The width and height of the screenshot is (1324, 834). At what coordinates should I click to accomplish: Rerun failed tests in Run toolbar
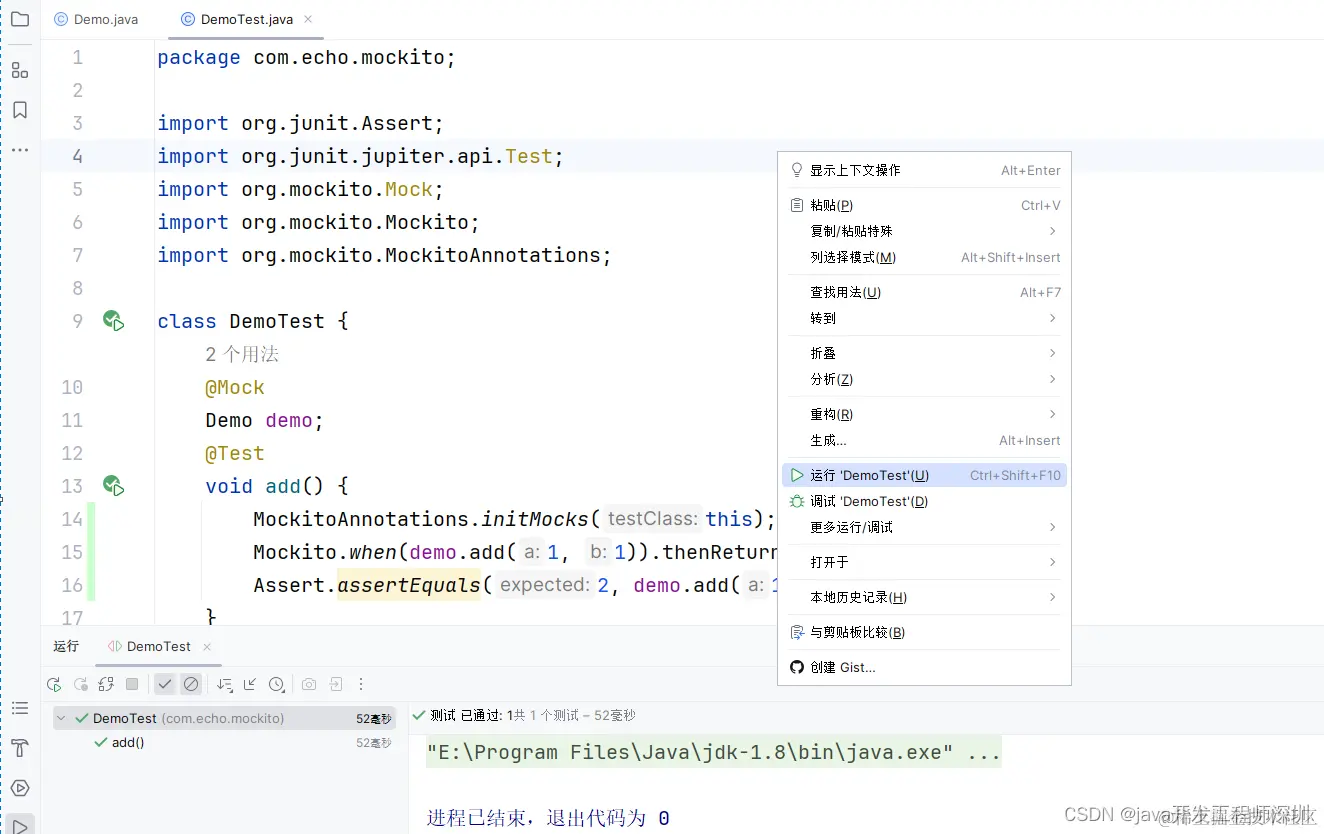[80, 685]
